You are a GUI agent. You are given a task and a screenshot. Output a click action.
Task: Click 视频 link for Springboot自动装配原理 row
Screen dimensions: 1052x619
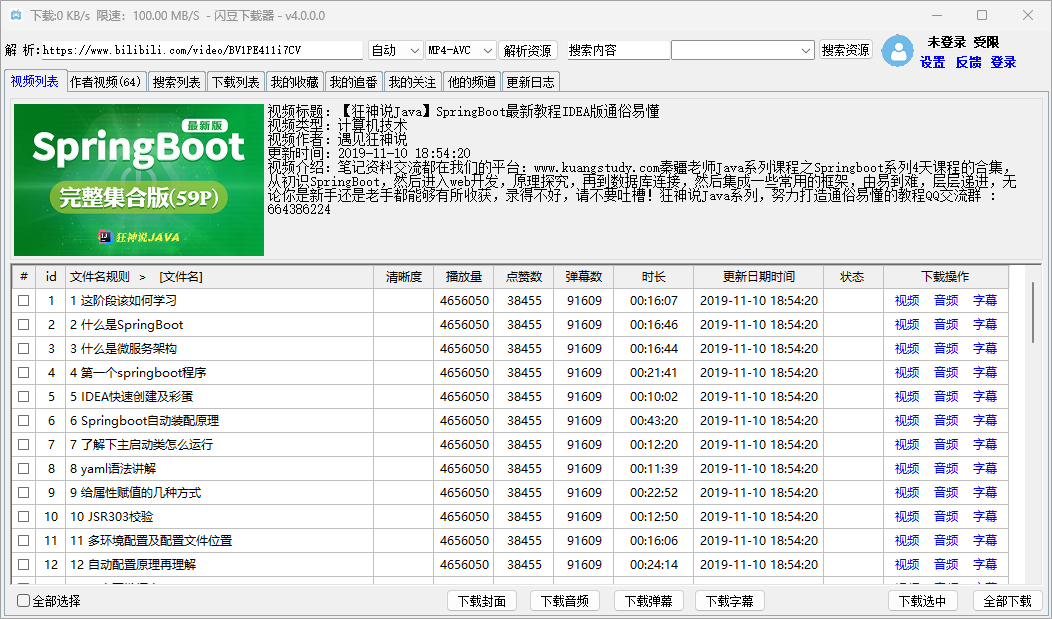pyautogui.click(x=907, y=420)
